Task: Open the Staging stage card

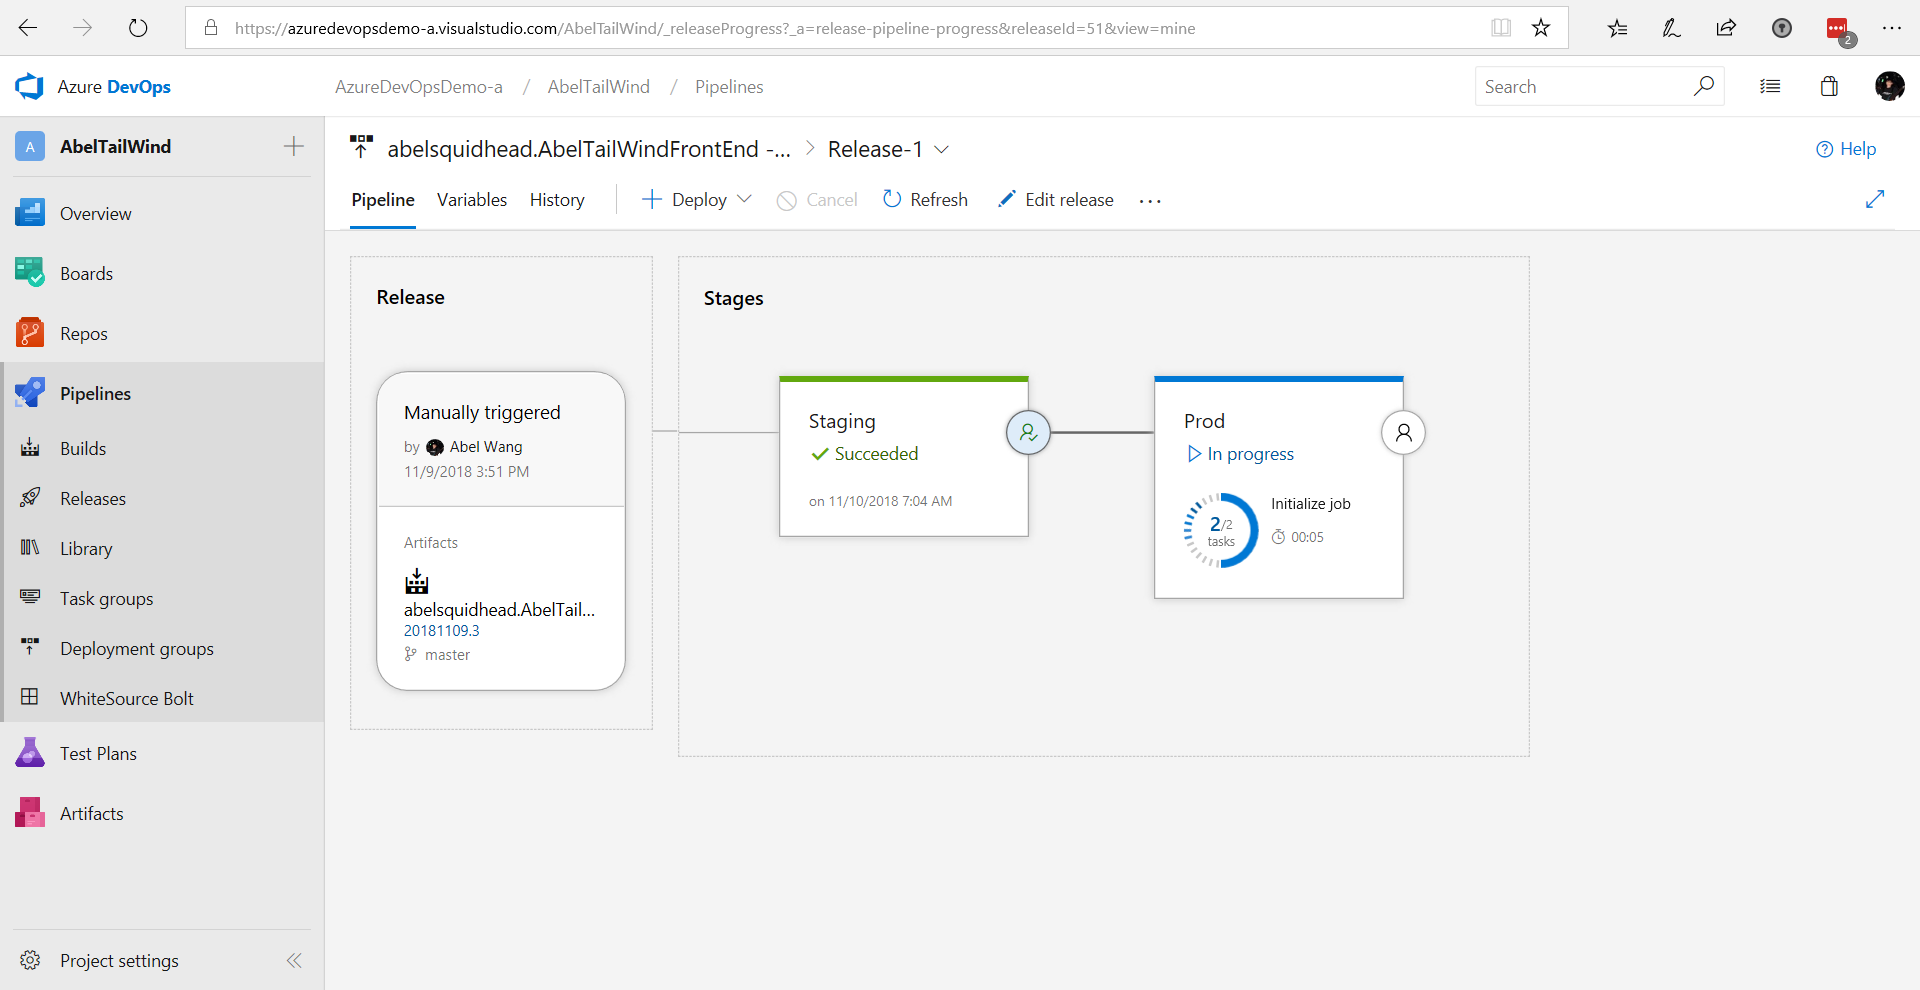Action: tap(904, 457)
